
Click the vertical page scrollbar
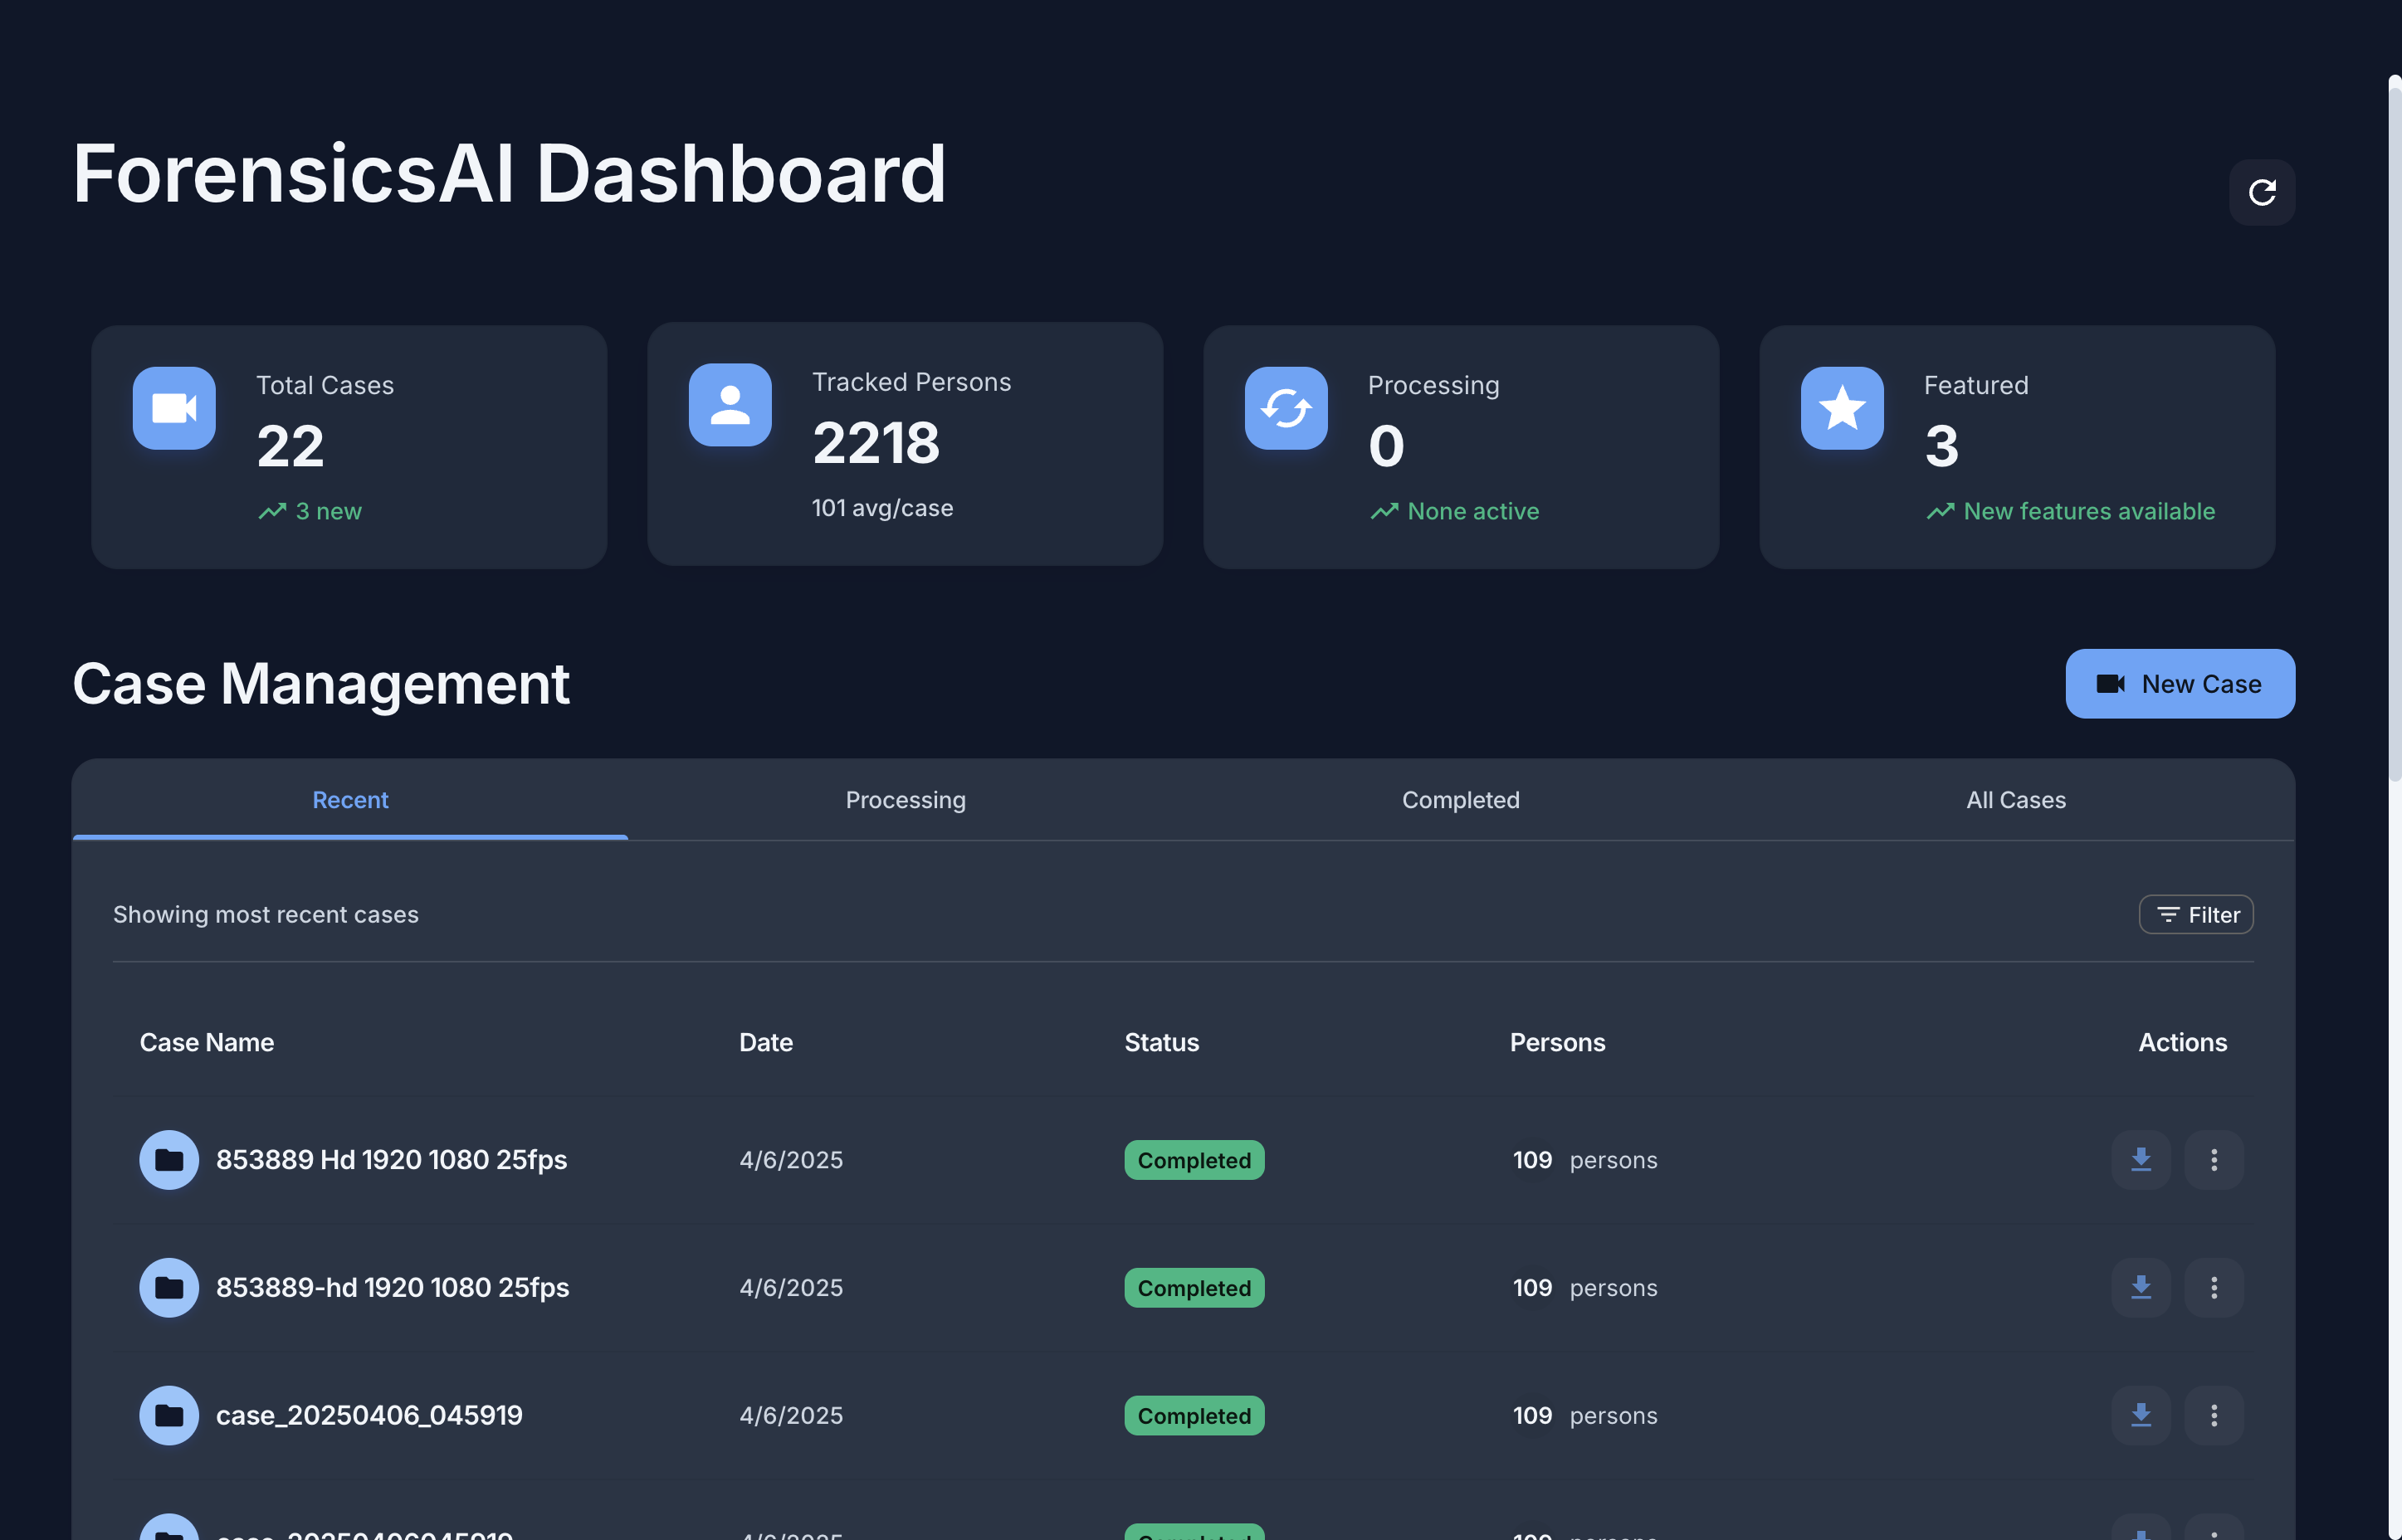(2394, 430)
